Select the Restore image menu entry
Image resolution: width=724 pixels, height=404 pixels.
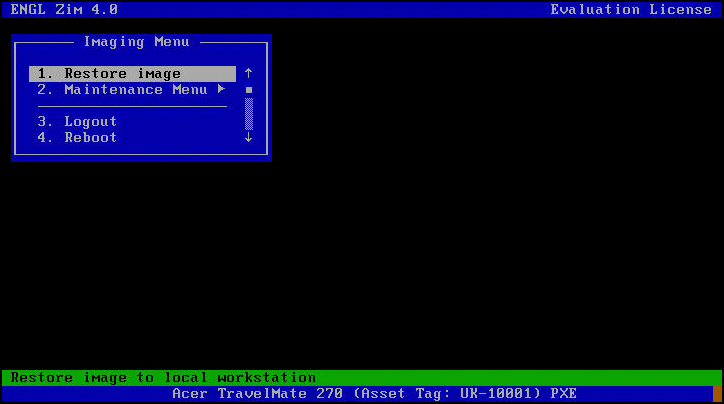point(132,74)
